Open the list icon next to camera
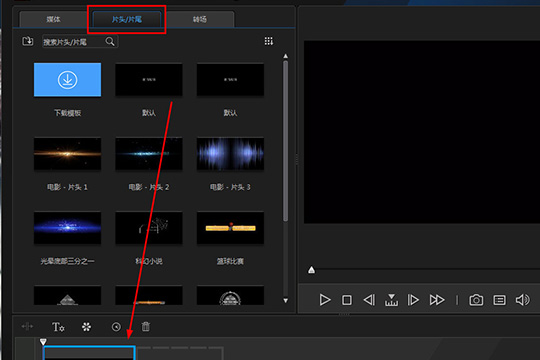 [499, 300]
